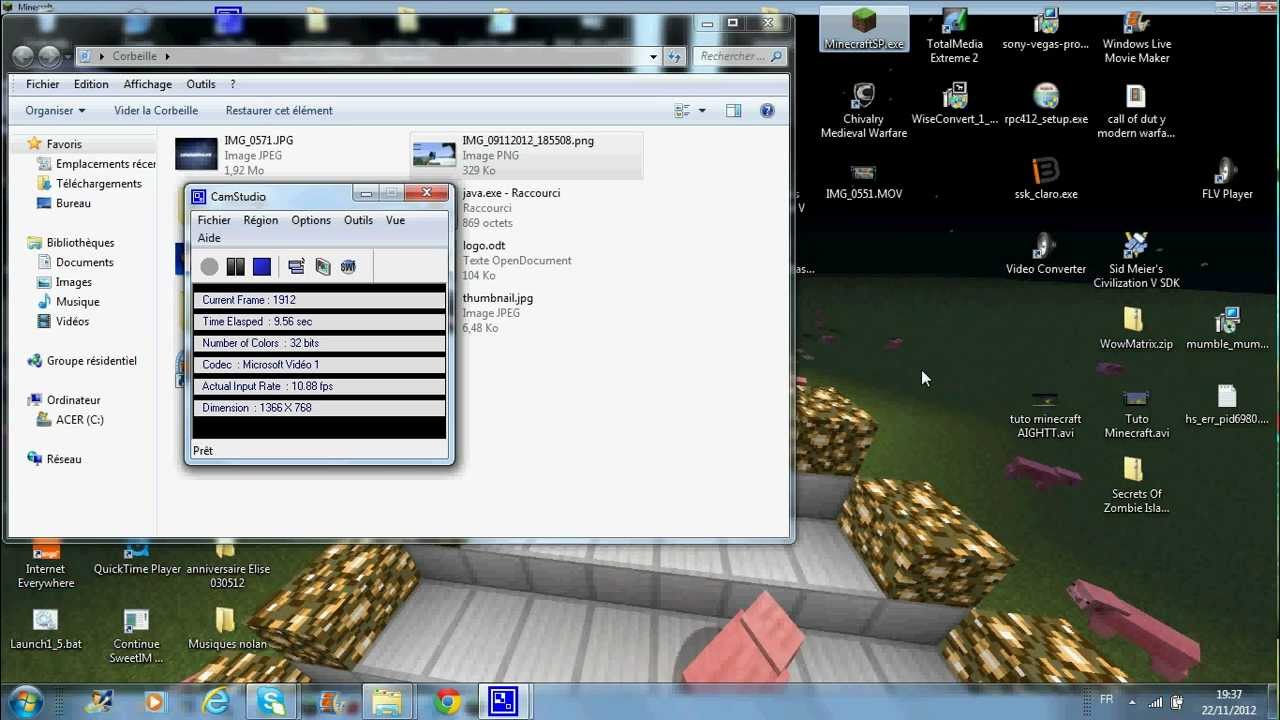Expand the Corbeille breadcrumb arrow
Image resolution: width=1280 pixels, height=720 pixels.
pyautogui.click(x=167, y=56)
